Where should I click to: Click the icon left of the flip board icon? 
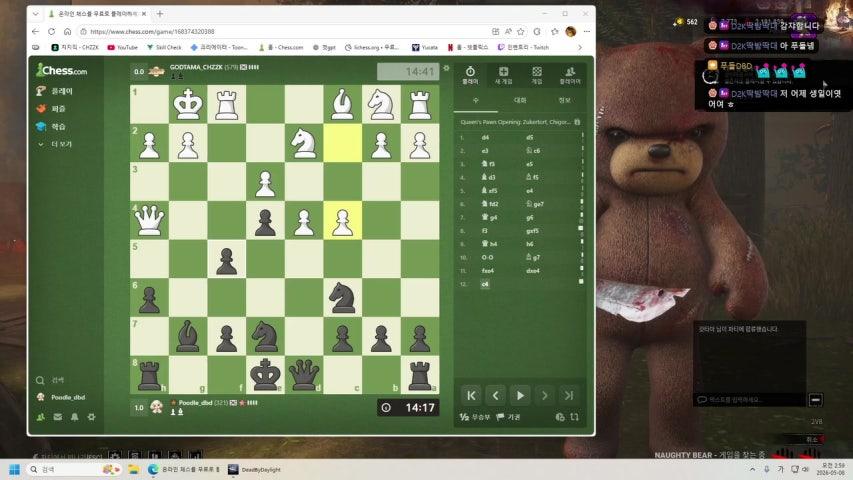coord(560,417)
